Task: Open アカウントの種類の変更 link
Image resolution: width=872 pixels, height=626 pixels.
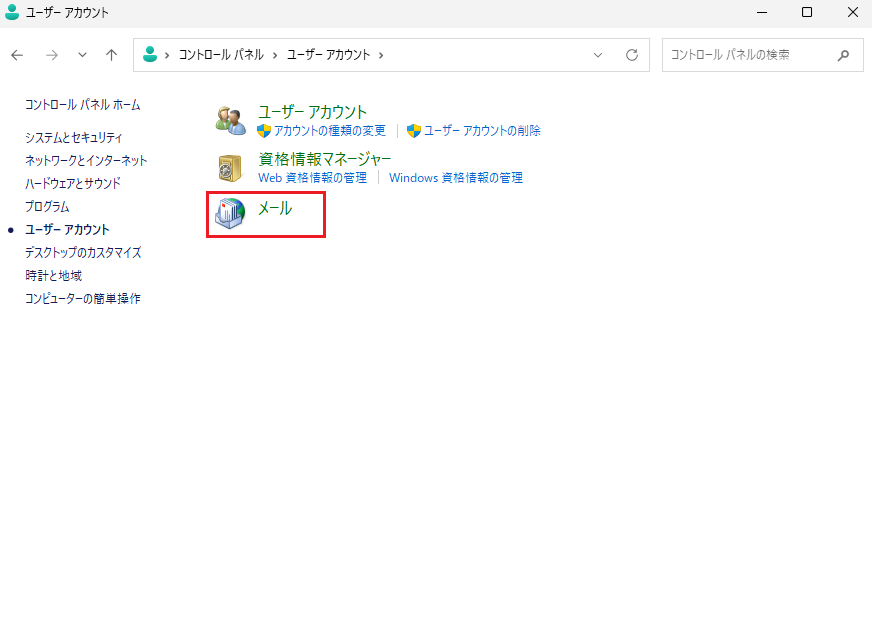Action: pos(329,131)
